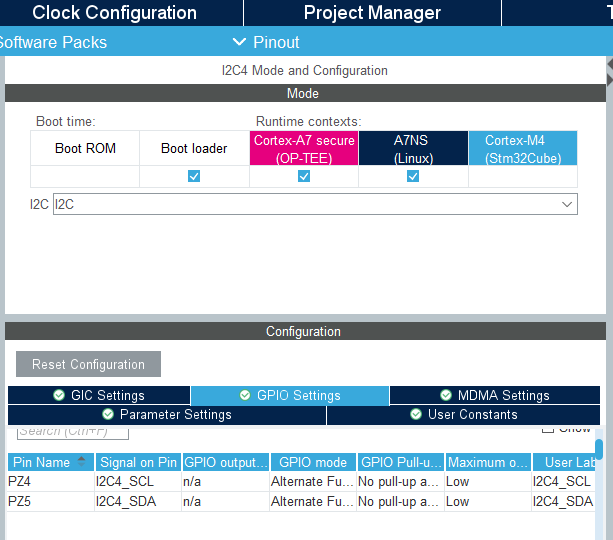Open the I2C mode combo box
The image size is (613, 540).
click(x=315, y=204)
